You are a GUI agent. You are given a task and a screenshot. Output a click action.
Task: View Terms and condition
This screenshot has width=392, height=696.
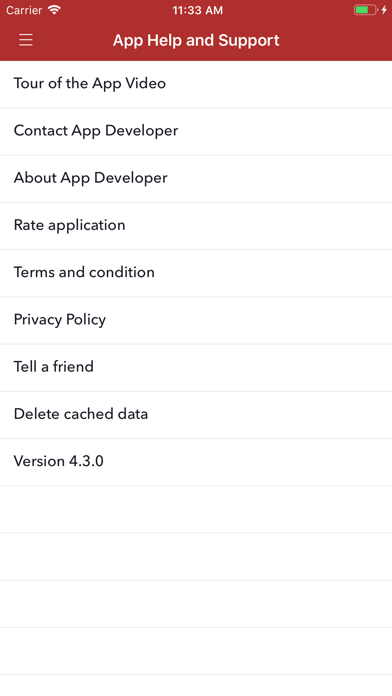196,273
